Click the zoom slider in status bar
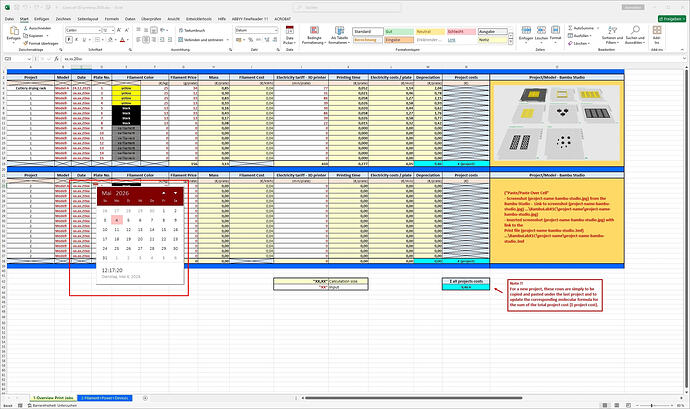Image resolution: width=690 pixels, height=409 pixels. coord(652,405)
